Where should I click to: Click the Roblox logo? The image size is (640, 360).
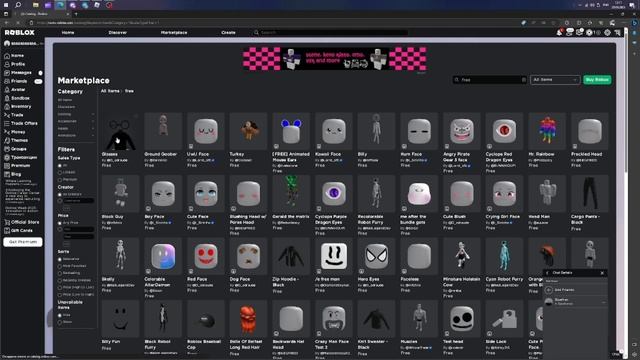(x=20, y=32)
